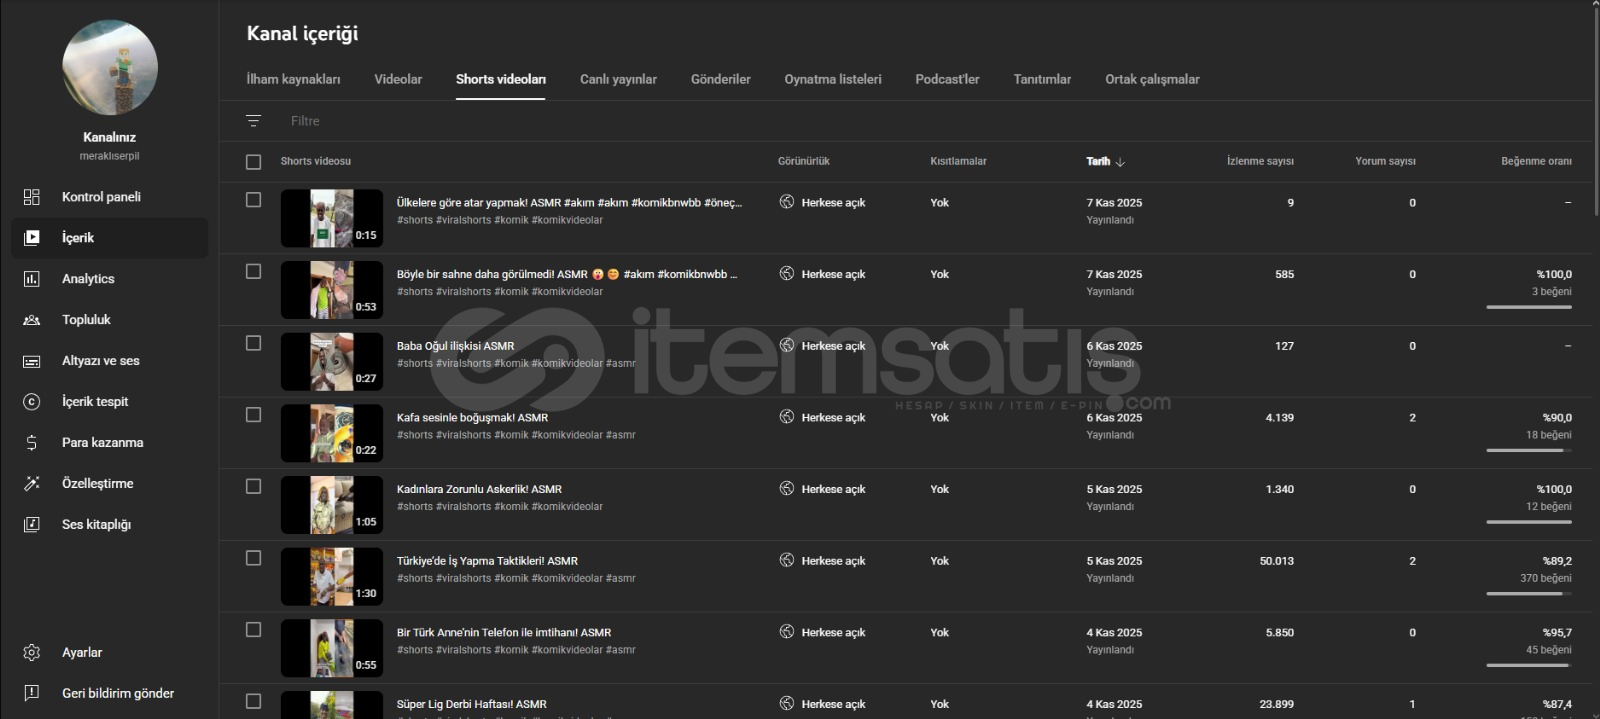Click globe icon for Süper Lig Derbi video

(x=787, y=703)
